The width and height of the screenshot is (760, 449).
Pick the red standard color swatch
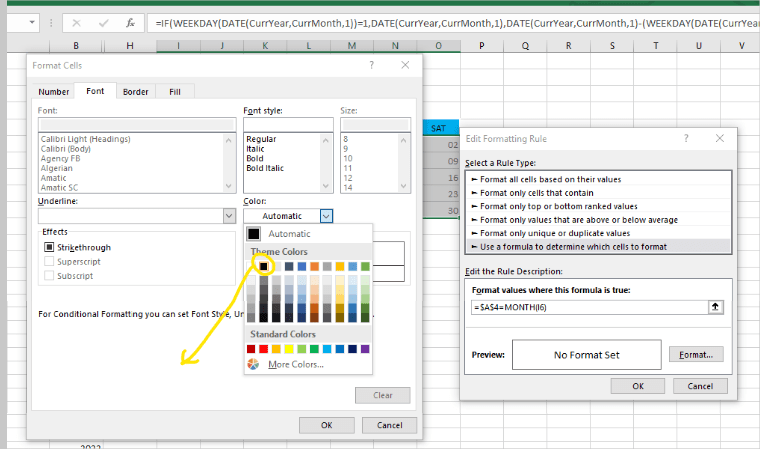(263, 349)
